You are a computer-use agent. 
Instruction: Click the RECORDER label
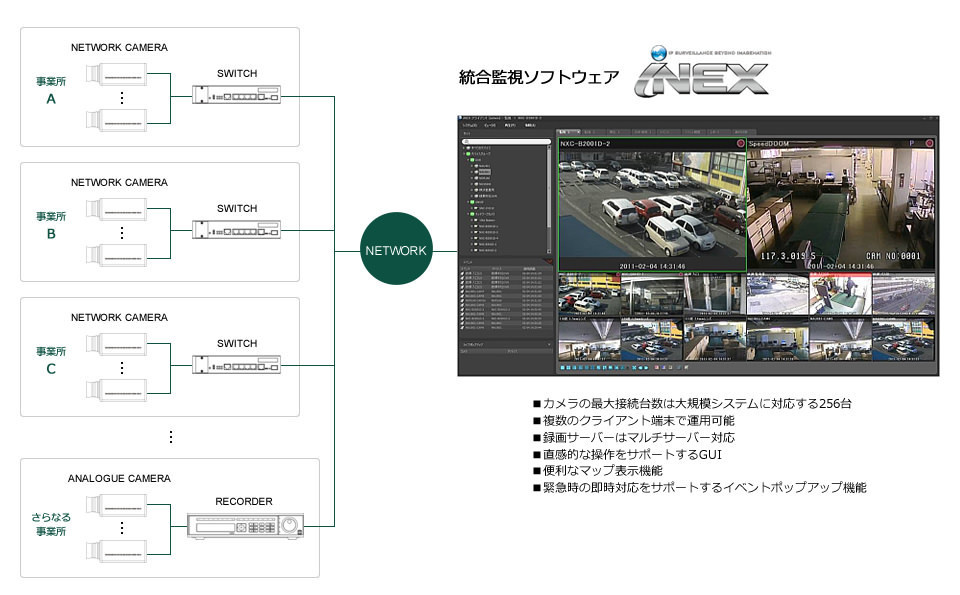tap(244, 501)
